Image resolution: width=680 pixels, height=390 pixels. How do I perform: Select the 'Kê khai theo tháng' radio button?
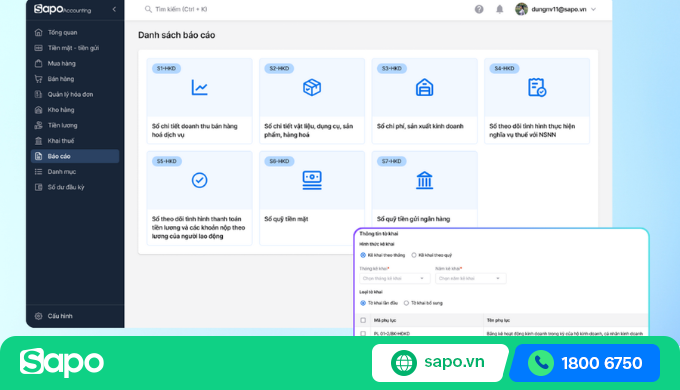pos(363,255)
